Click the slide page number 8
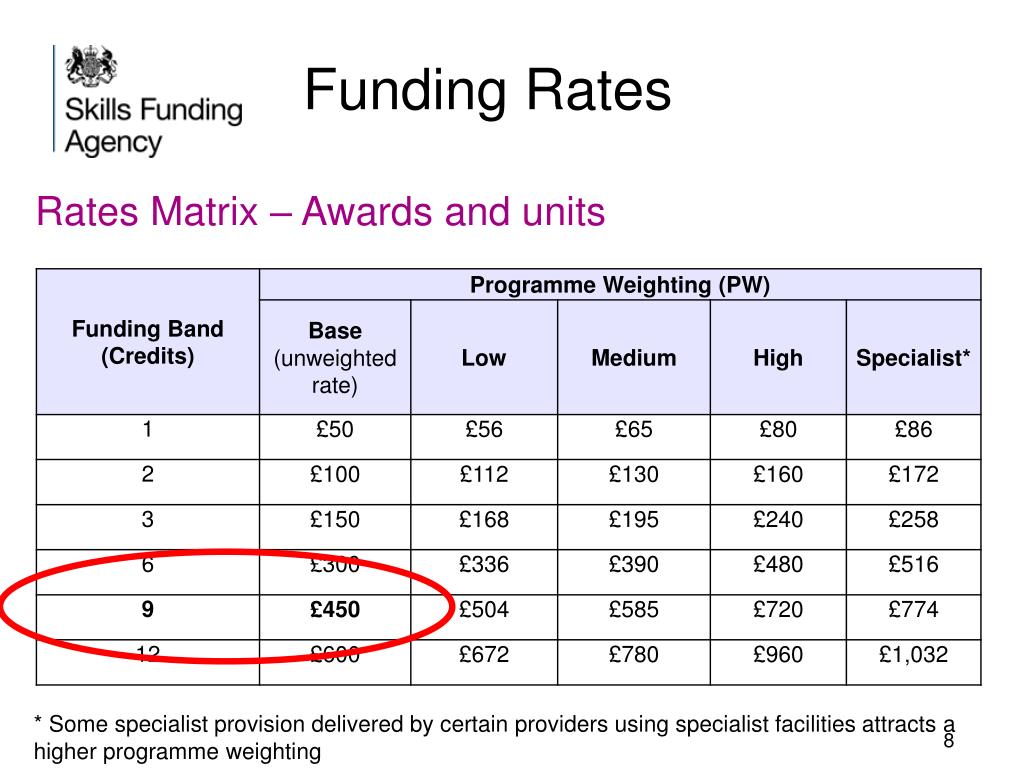The image size is (1024, 768). pos(949,741)
